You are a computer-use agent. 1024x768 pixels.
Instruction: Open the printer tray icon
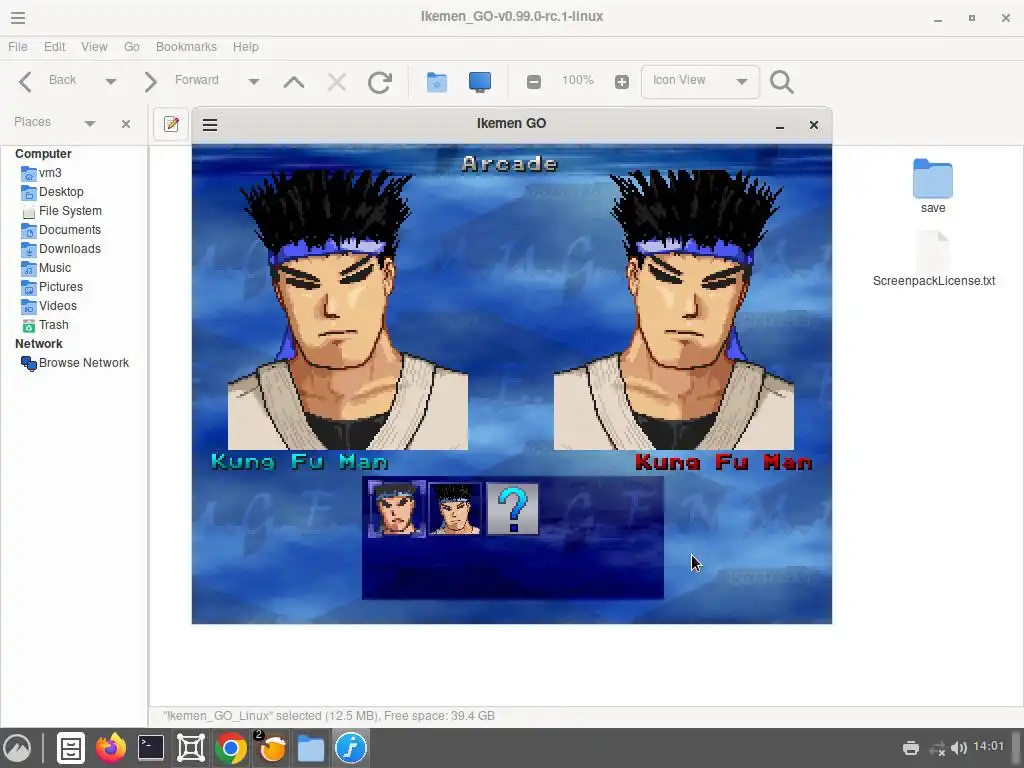click(x=911, y=748)
